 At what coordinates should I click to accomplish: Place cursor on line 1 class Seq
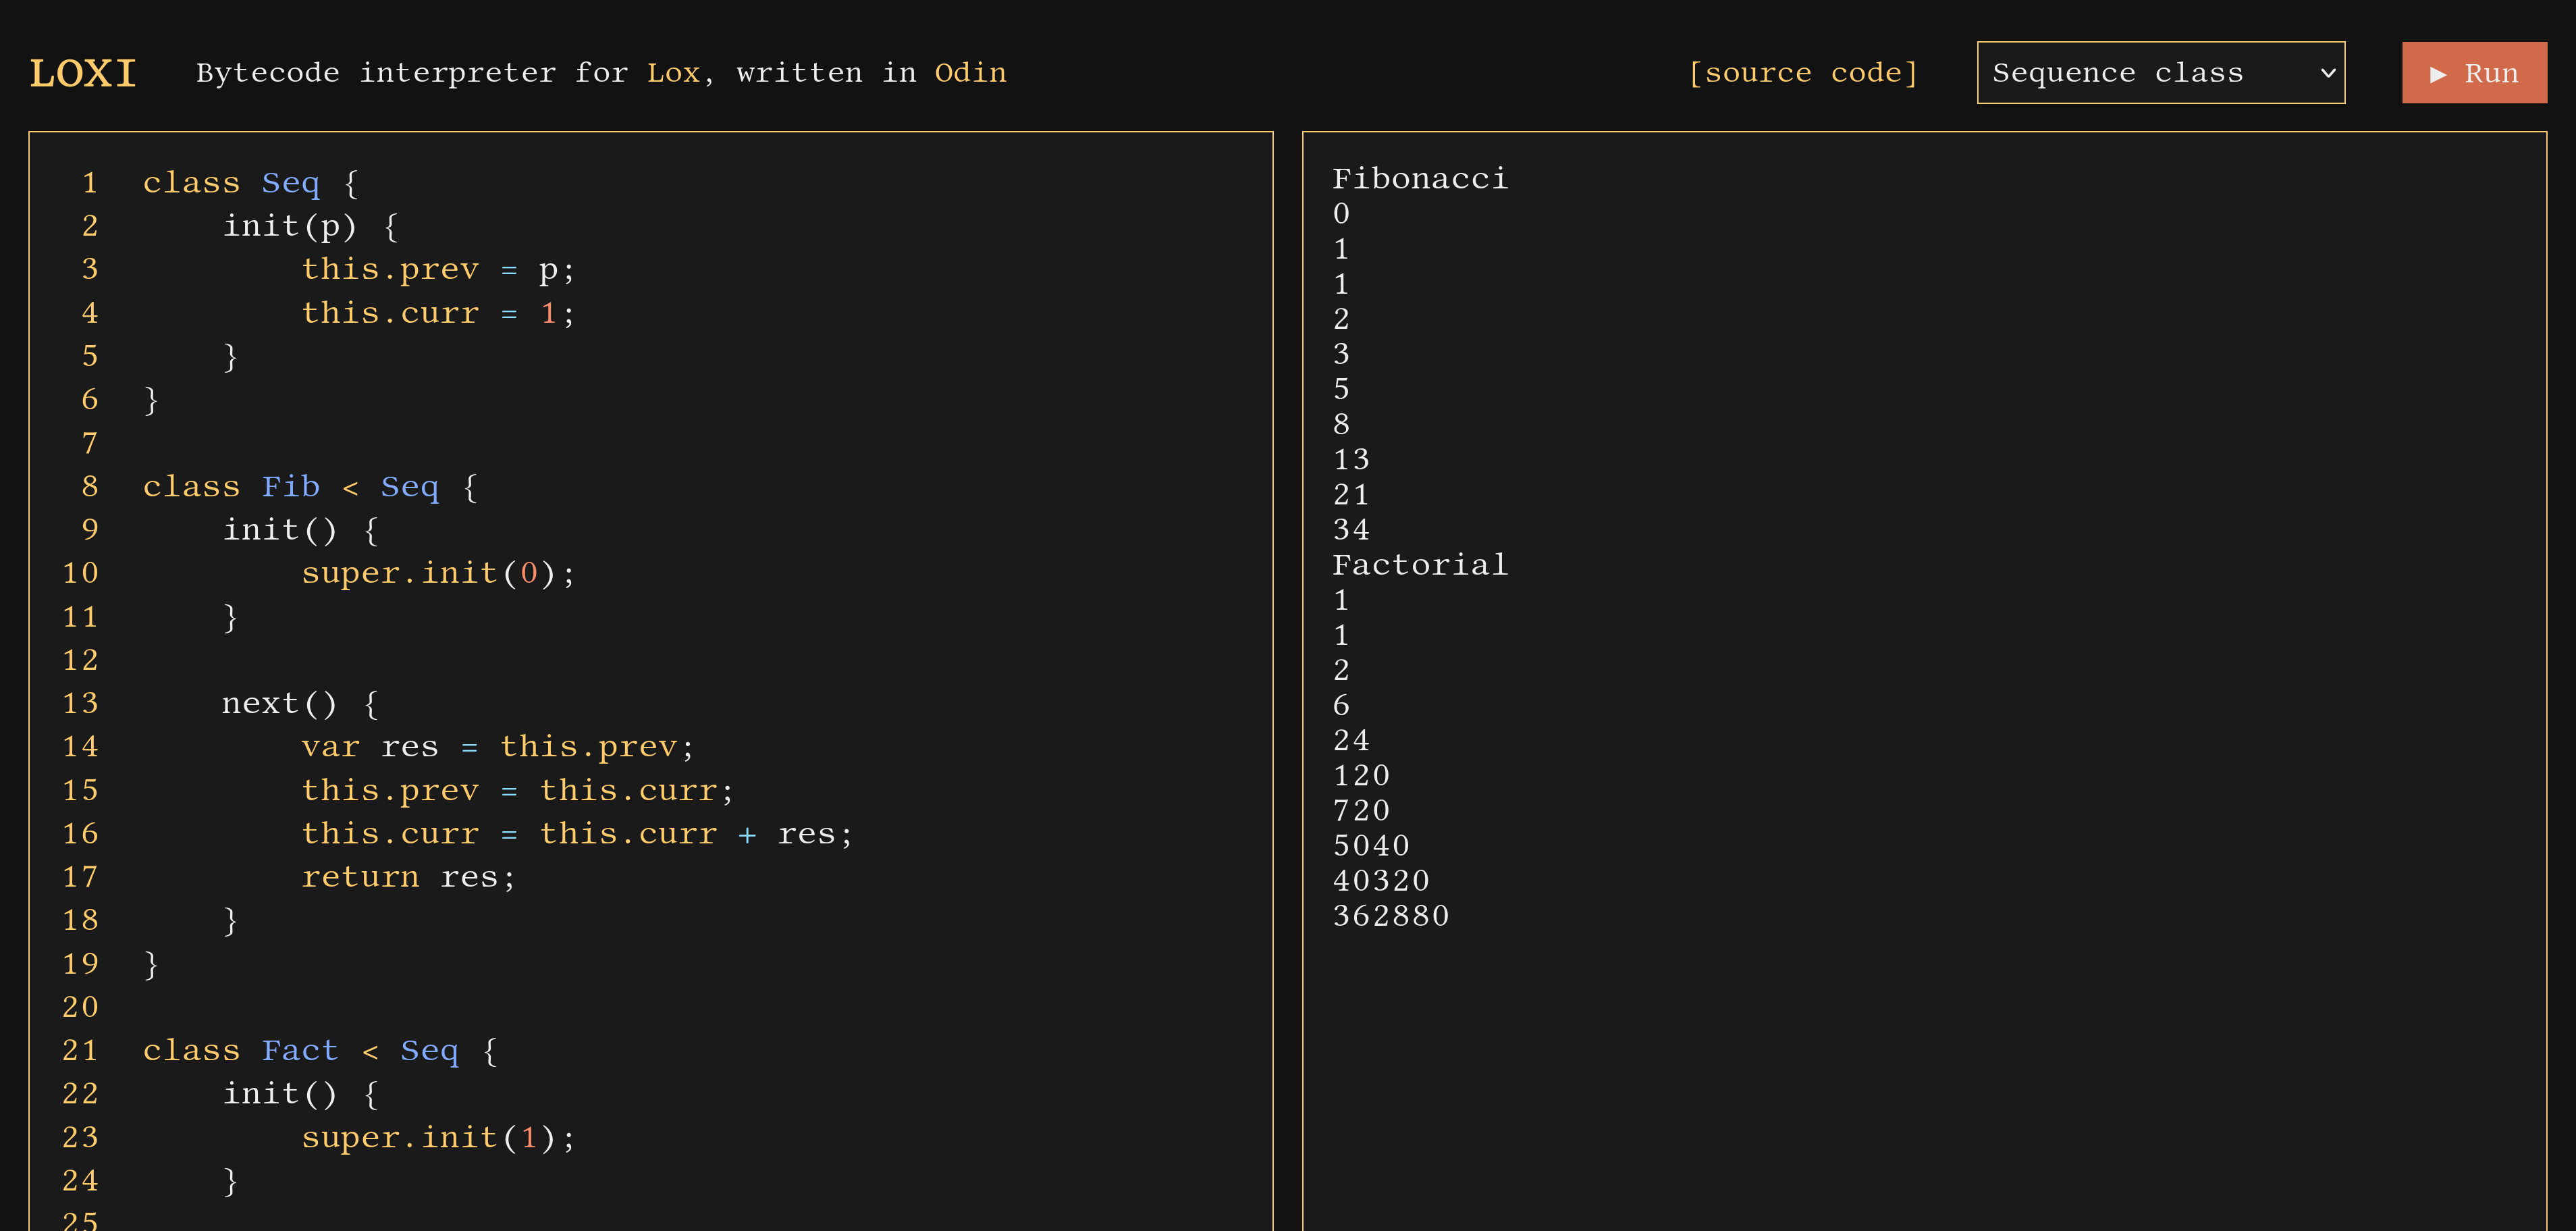point(250,183)
